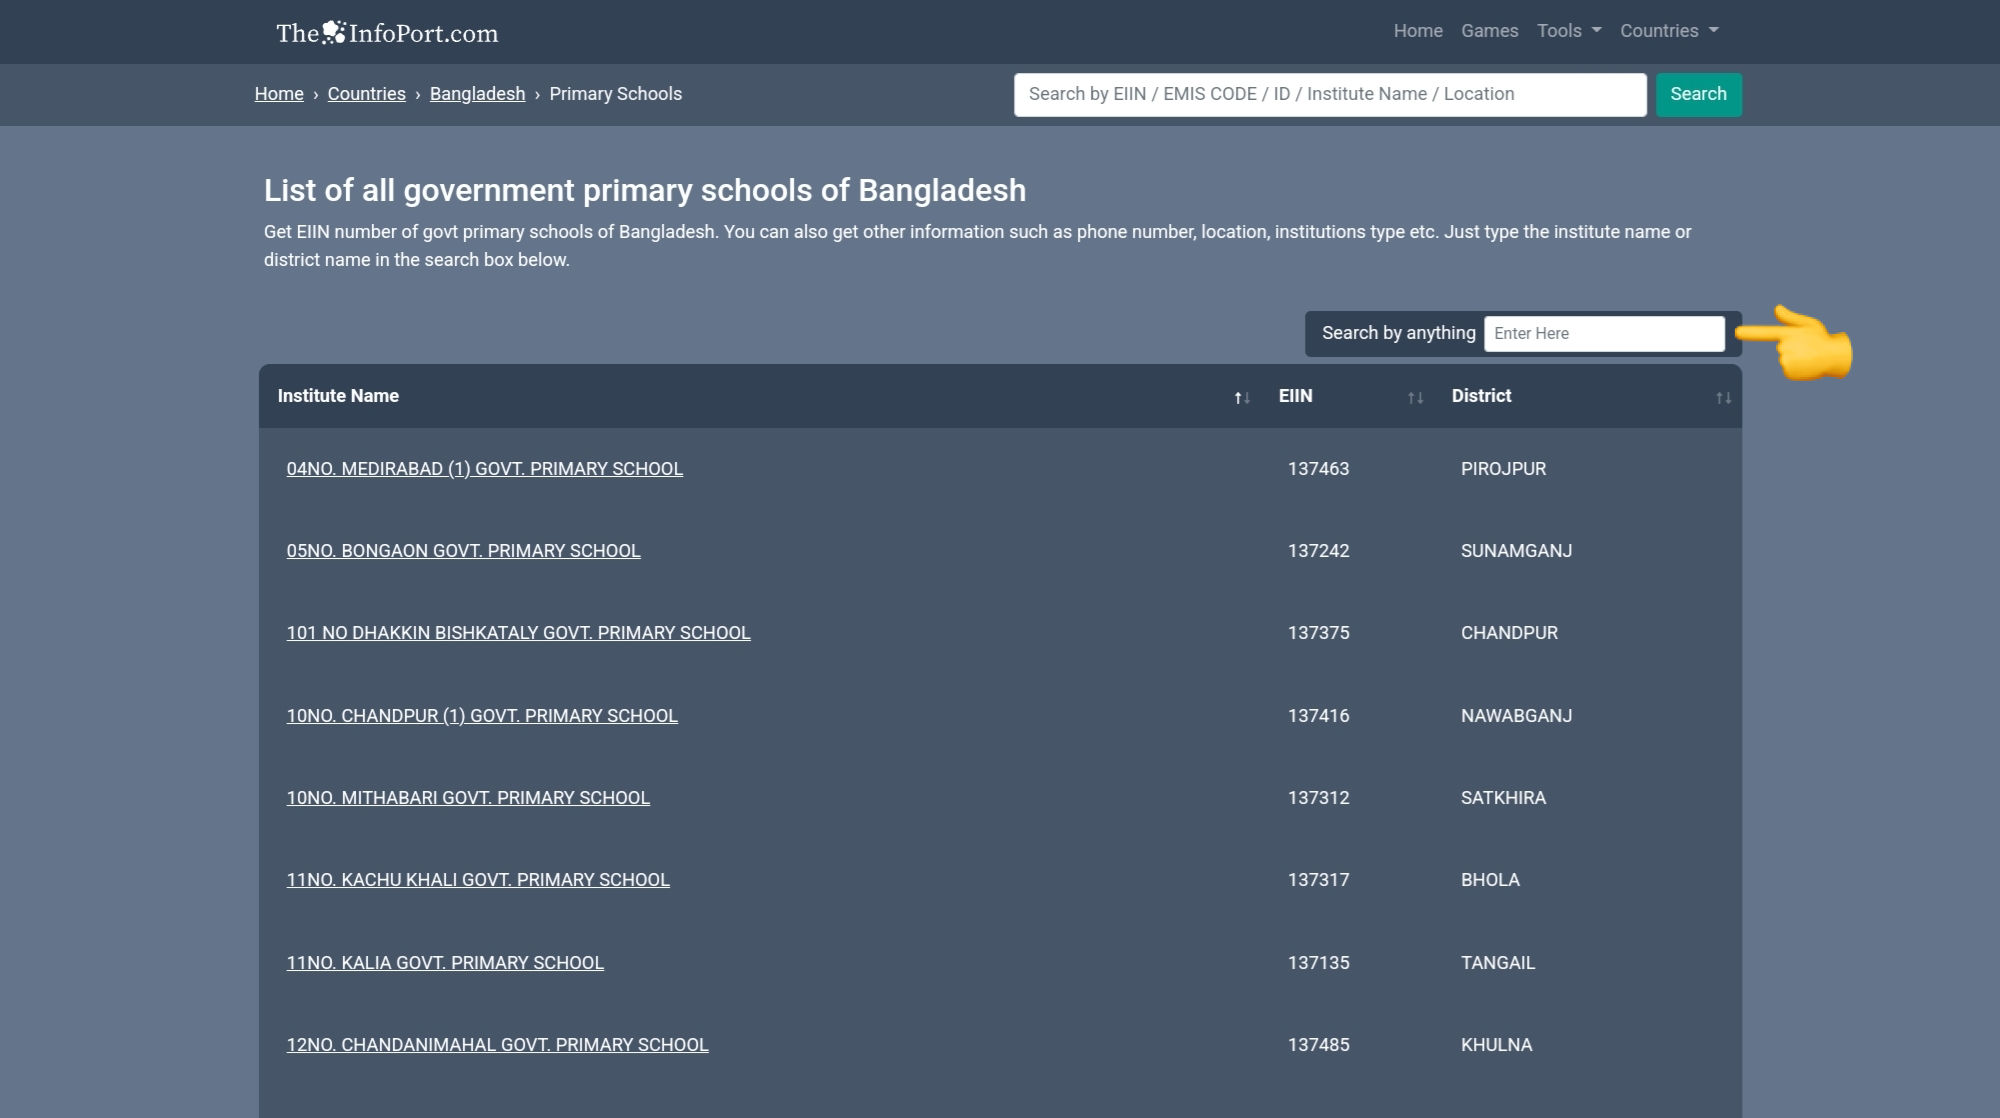This screenshot has width=2000, height=1118.
Task: Click the SUNAMGANJ district cell
Action: coord(1516,551)
